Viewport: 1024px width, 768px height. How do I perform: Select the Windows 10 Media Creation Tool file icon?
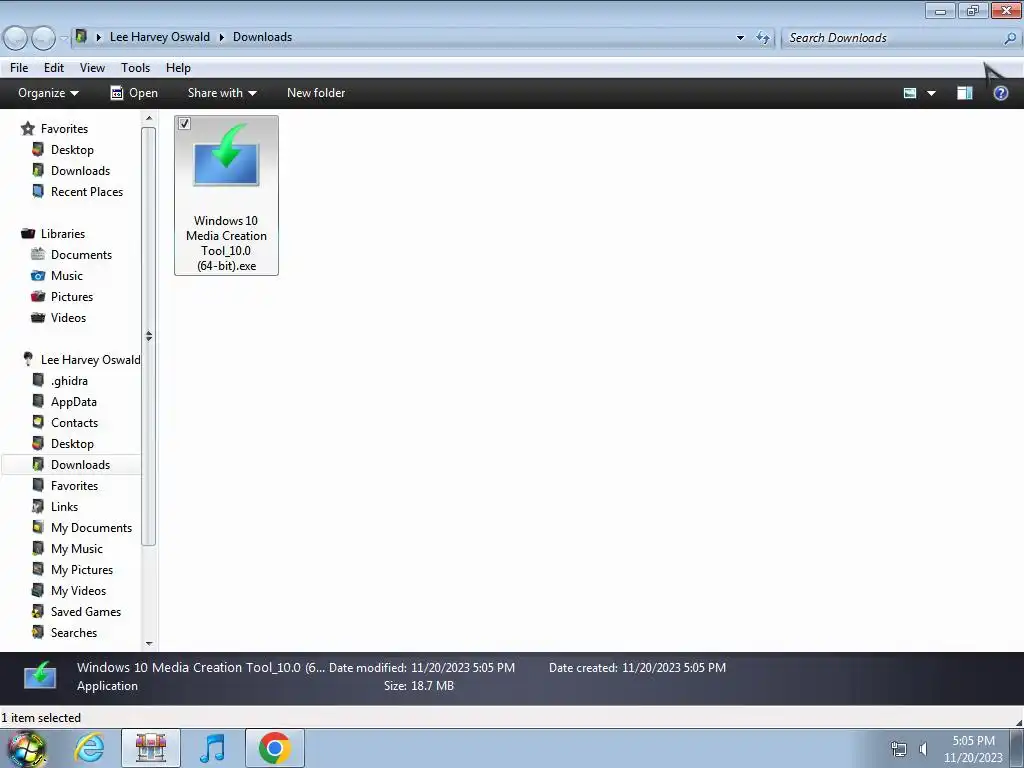226,155
